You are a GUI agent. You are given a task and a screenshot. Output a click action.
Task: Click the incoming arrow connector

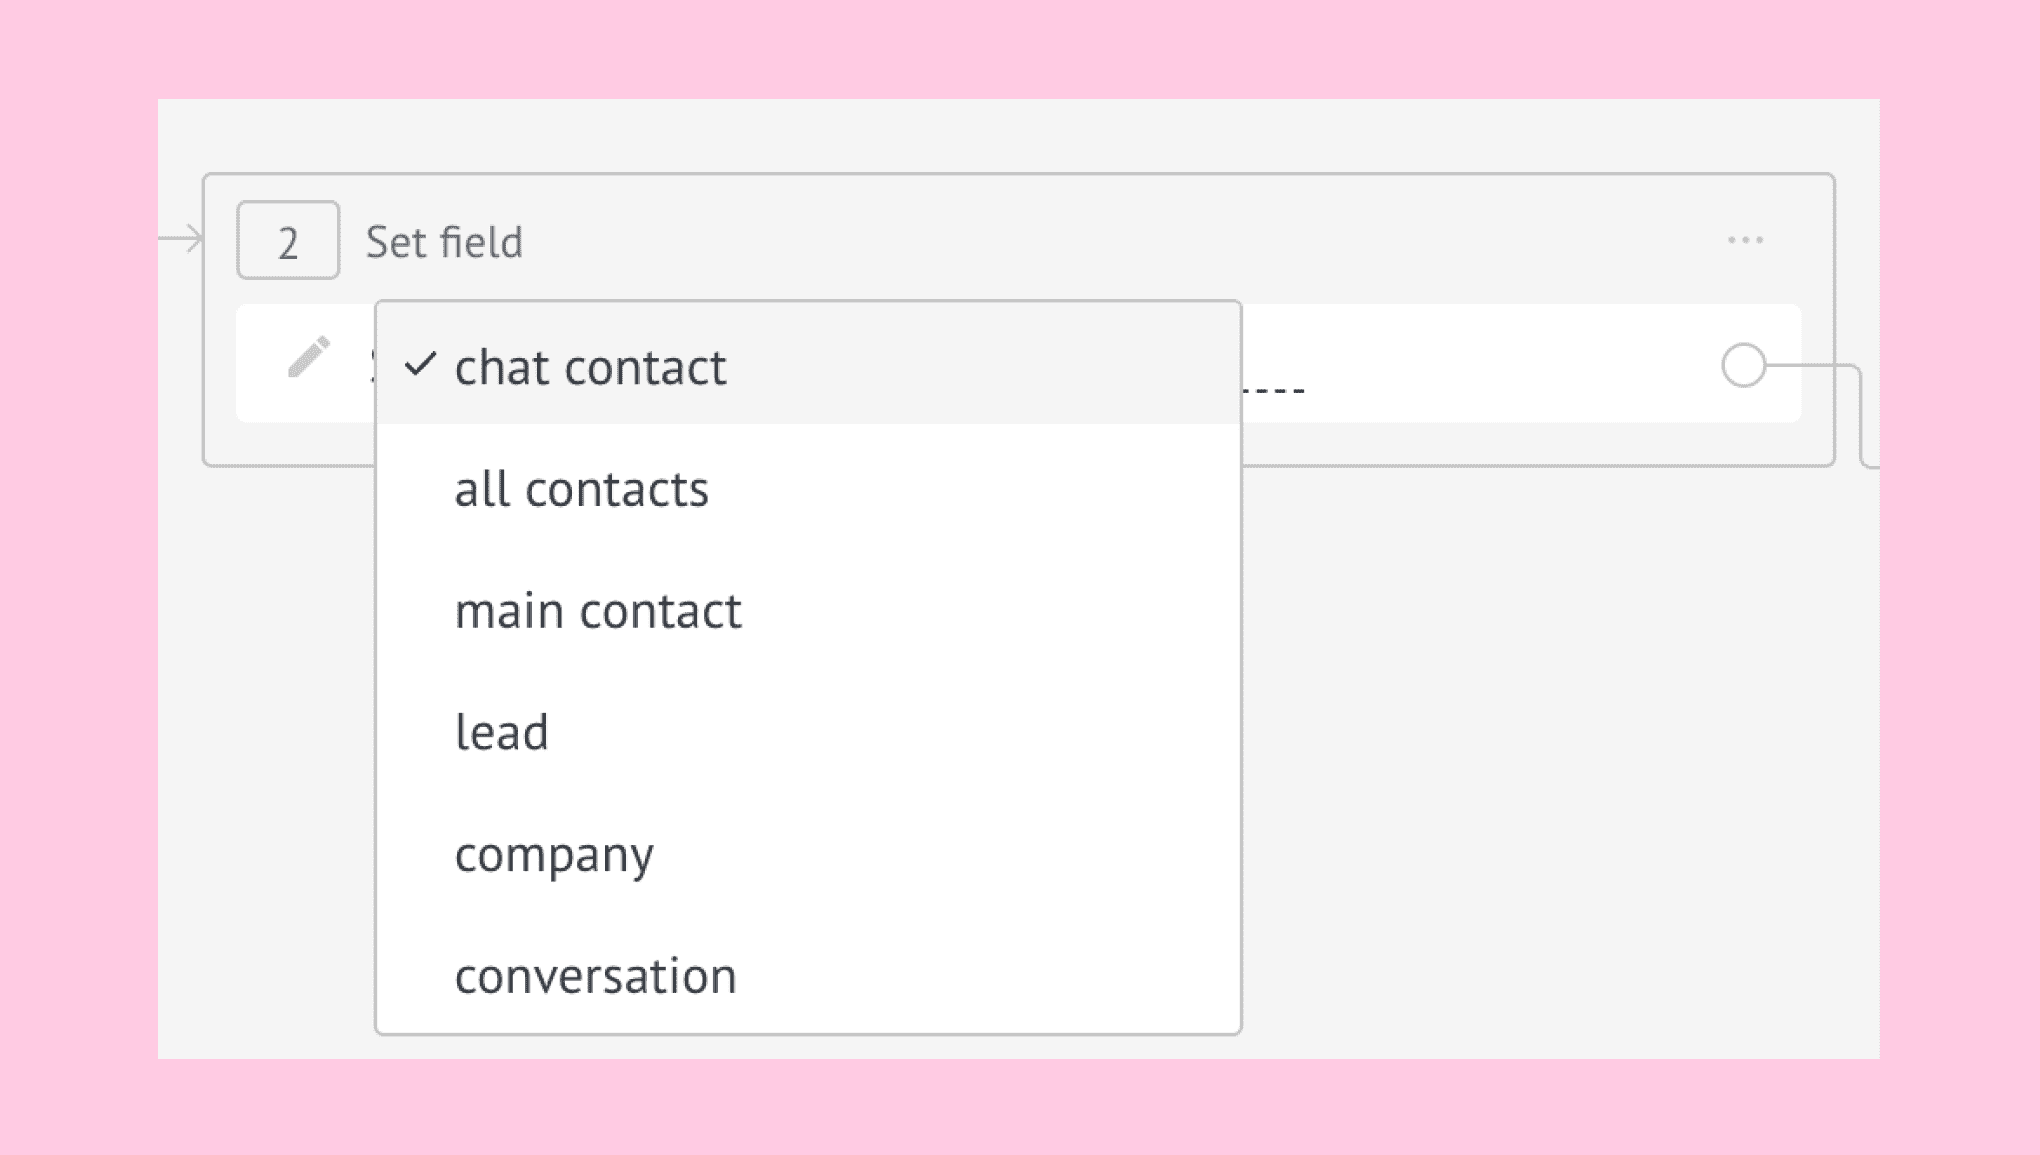[181, 238]
